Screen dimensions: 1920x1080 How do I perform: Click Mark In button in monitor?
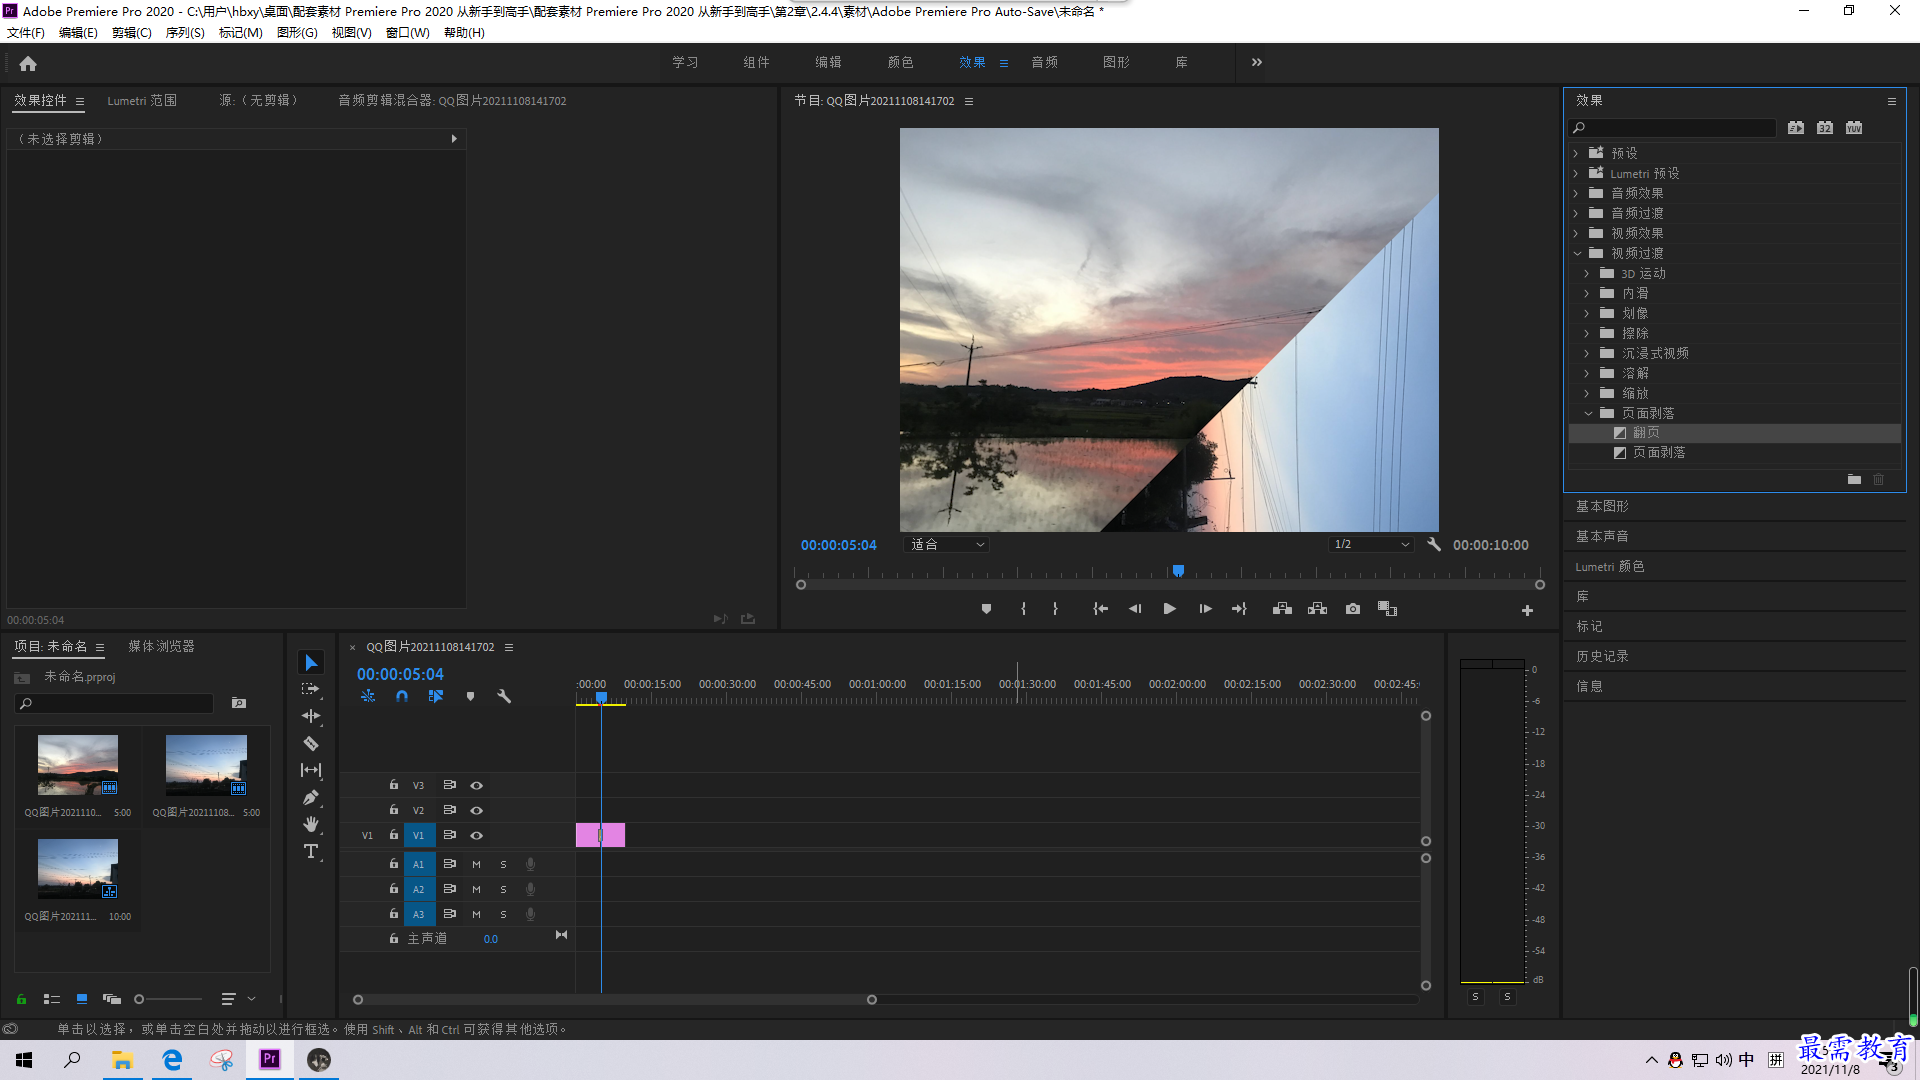[1023, 609]
